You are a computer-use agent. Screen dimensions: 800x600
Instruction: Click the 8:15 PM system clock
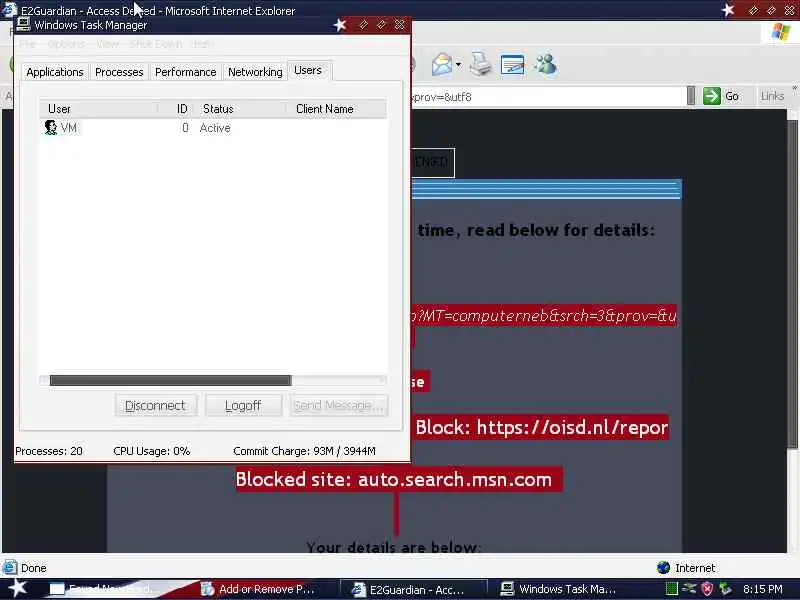click(x=762, y=589)
